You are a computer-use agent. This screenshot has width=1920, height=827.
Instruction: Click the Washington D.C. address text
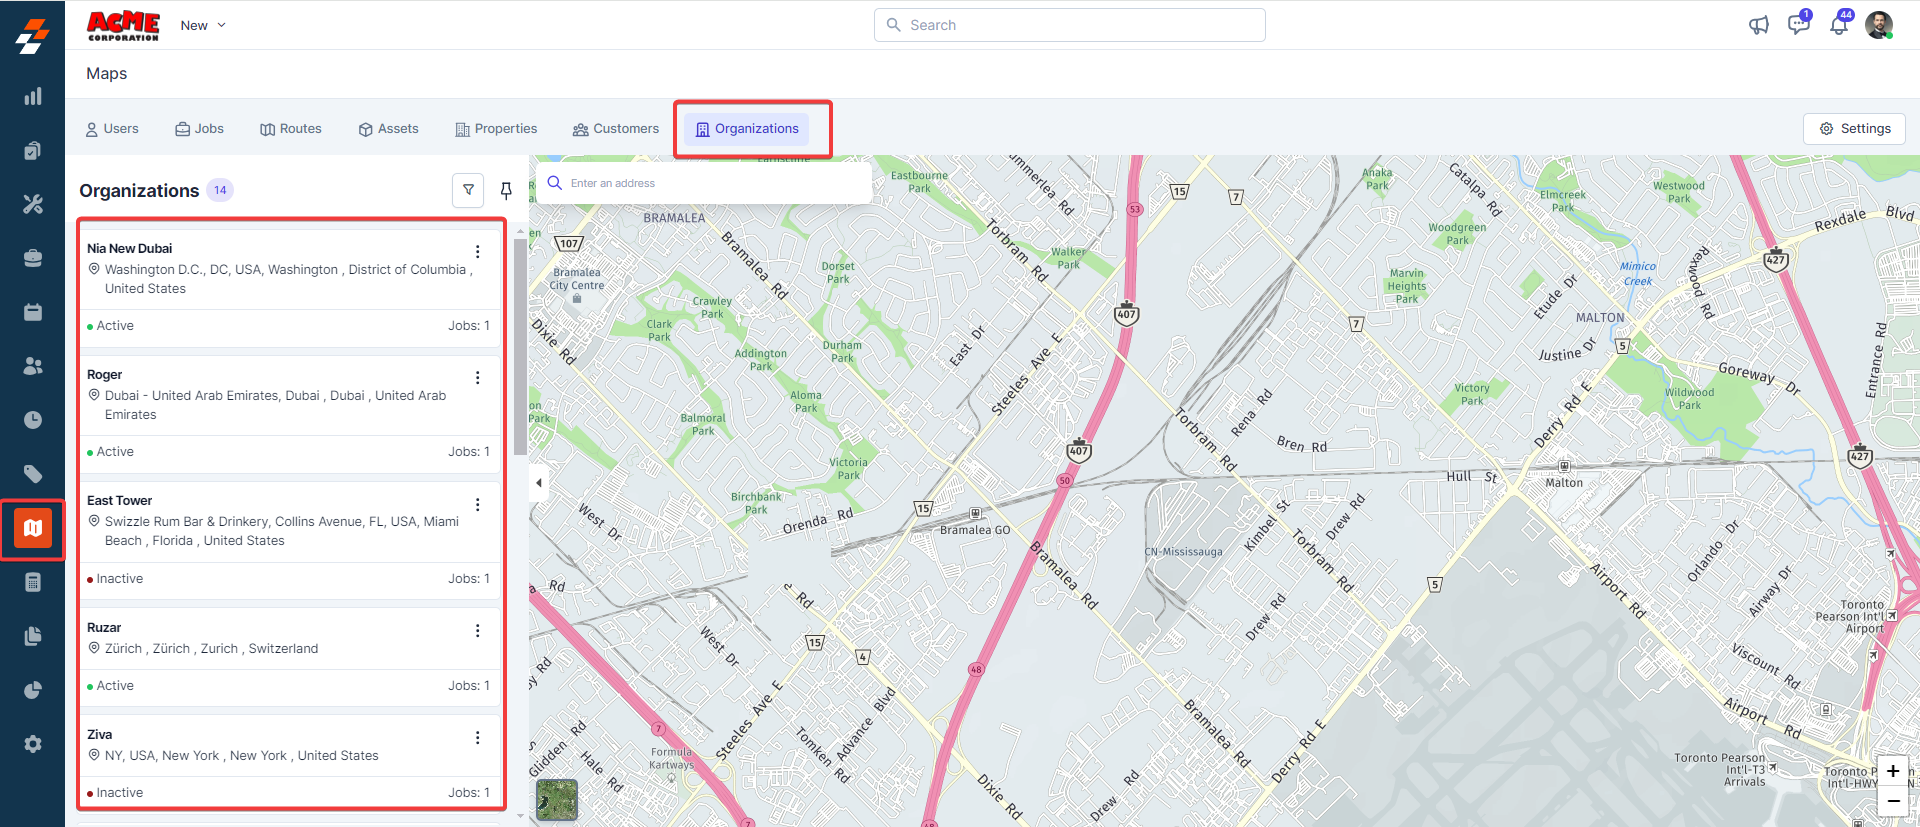pos(289,279)
